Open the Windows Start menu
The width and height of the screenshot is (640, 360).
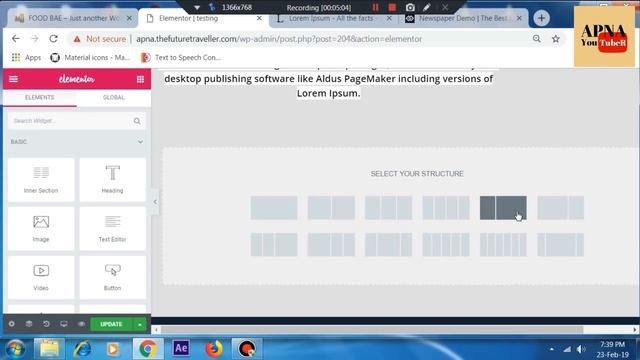pyautogui.click(x=16, y=349)
